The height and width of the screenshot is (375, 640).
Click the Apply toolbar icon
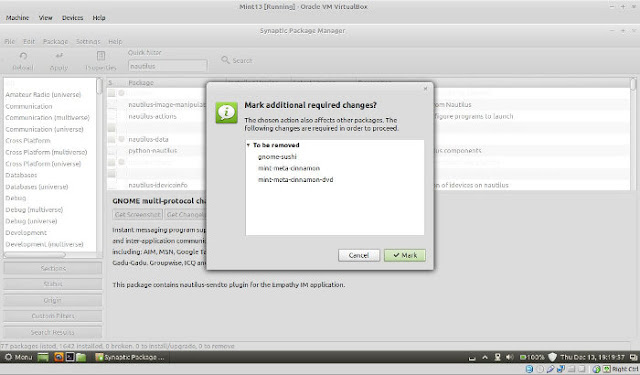(59, 55)
